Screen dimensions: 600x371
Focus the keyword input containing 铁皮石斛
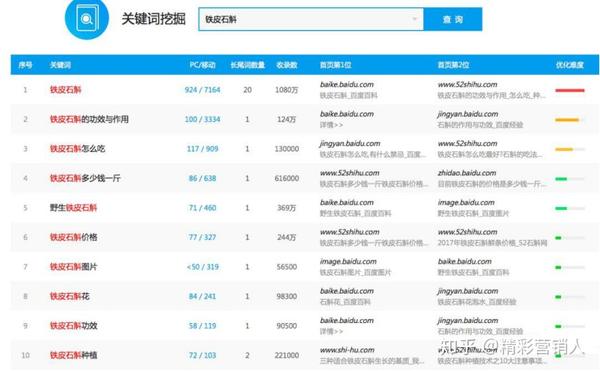click(x=311, y=19)
